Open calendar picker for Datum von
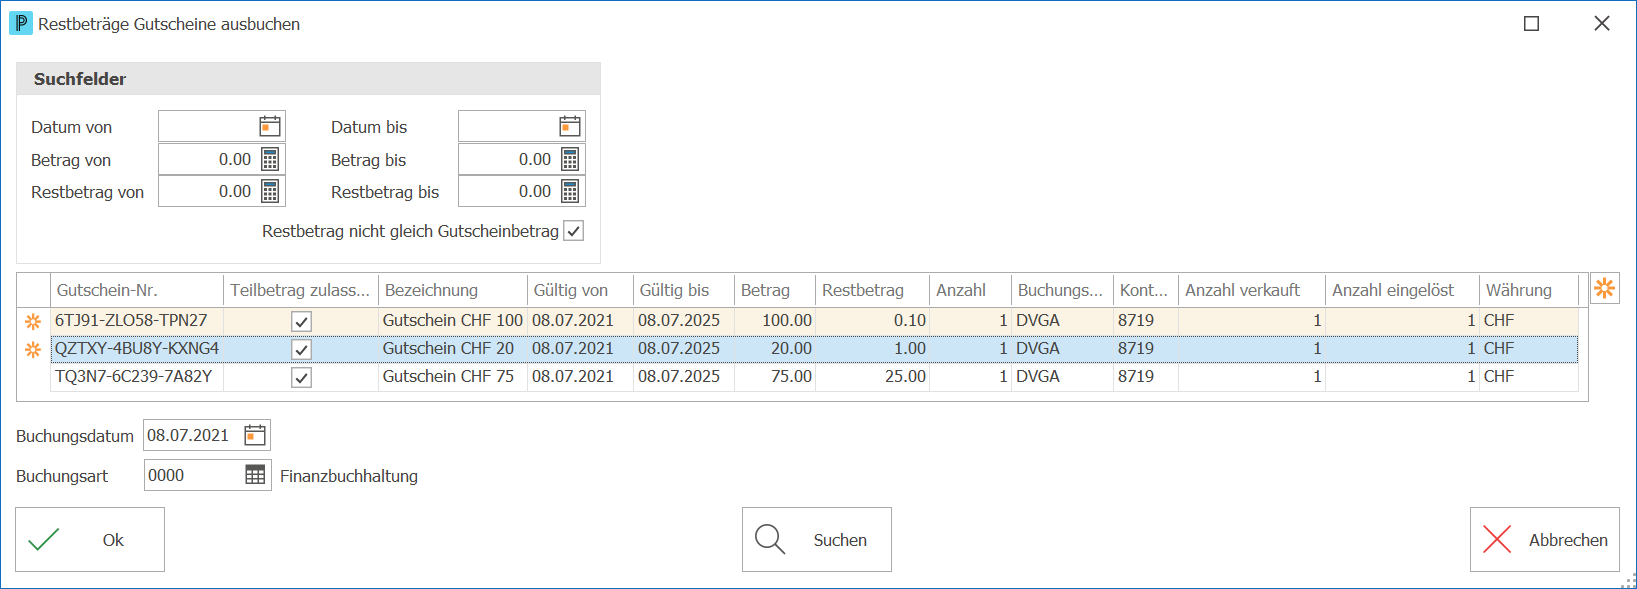Image resolution: width=1637 pixels, height=589 pixels. [x=270, y=126]
